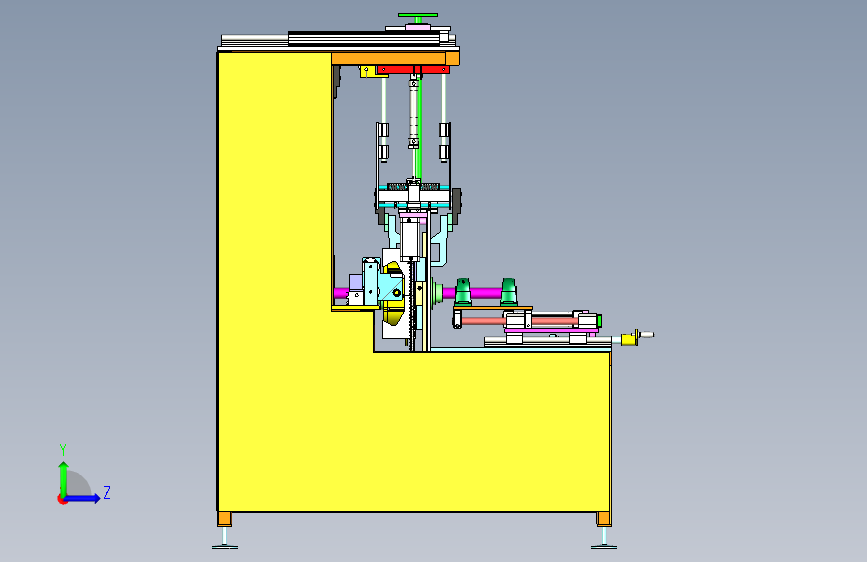The height and width of the screenshot is (562, 867).
Task: Select the yellow motor at the right rail end
Action: coord(628,339)
